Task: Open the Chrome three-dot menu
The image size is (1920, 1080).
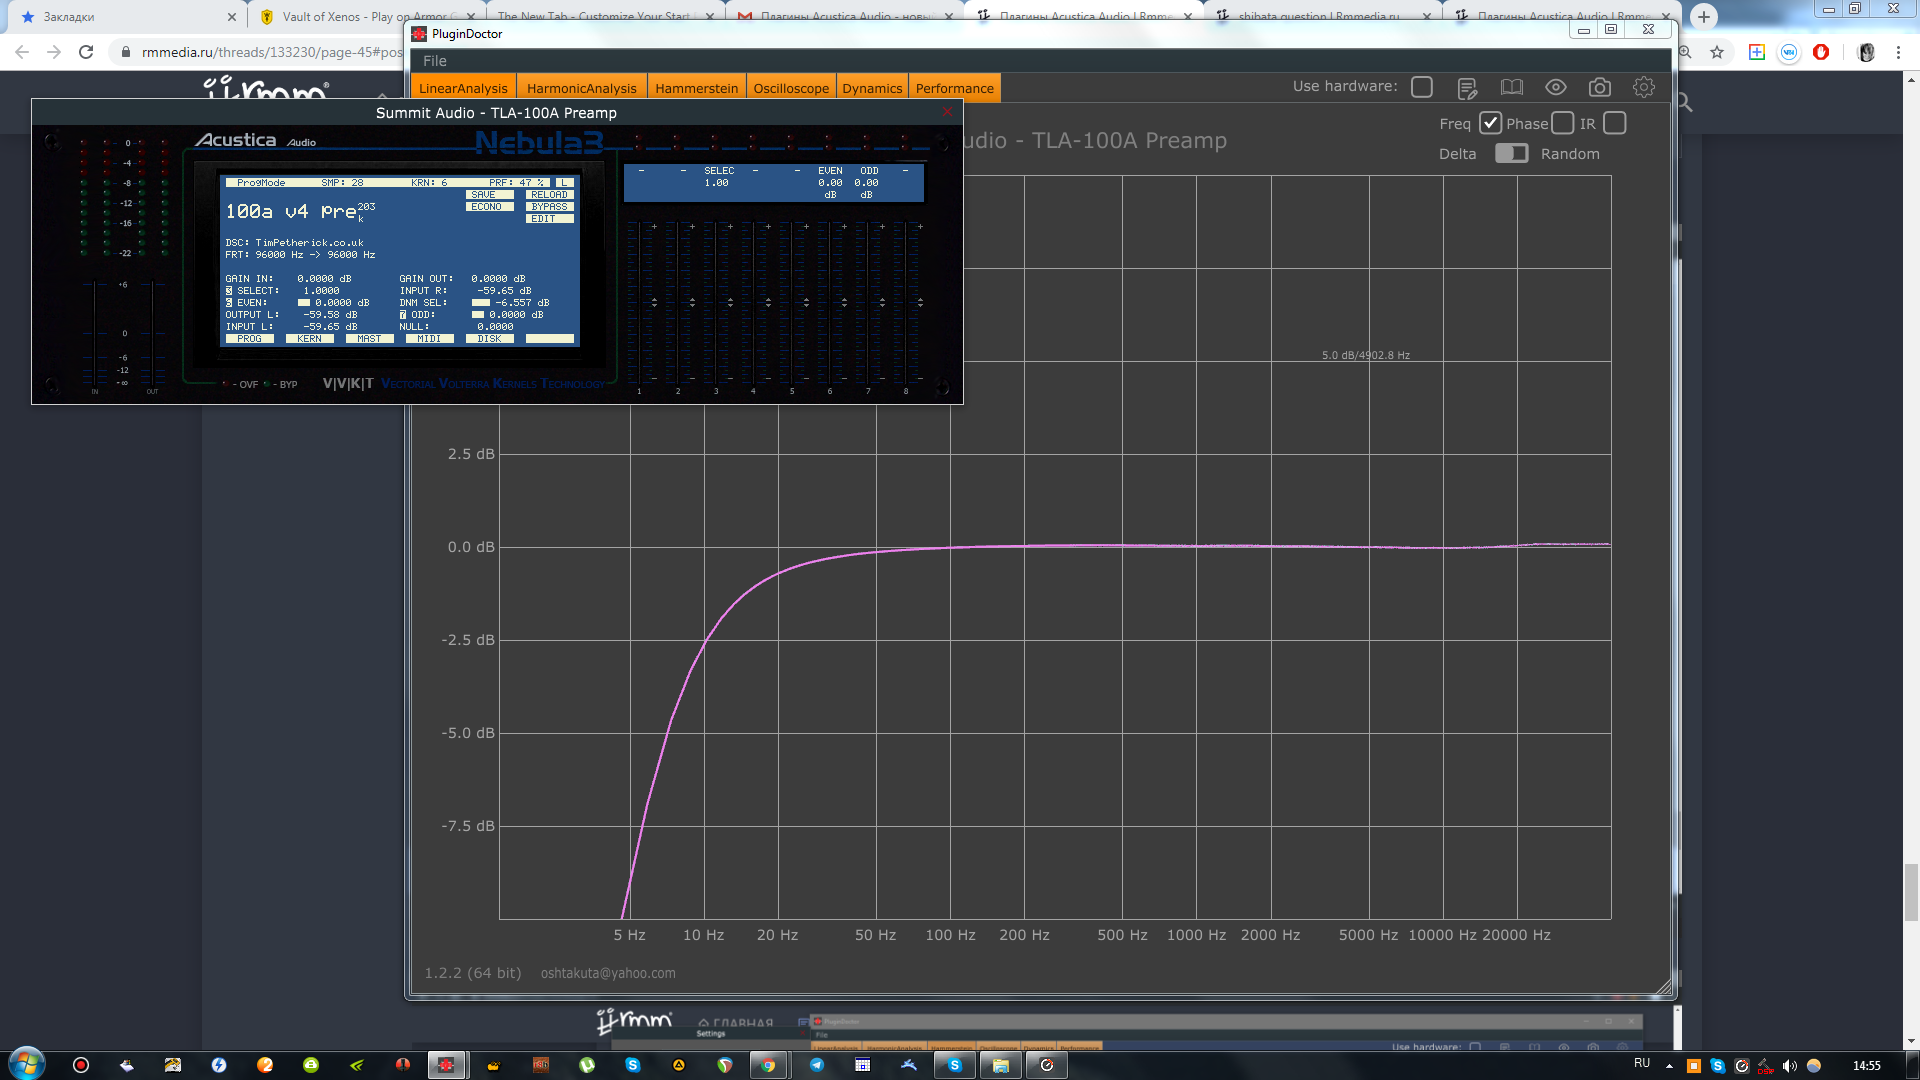Action: coord(1898,52)
